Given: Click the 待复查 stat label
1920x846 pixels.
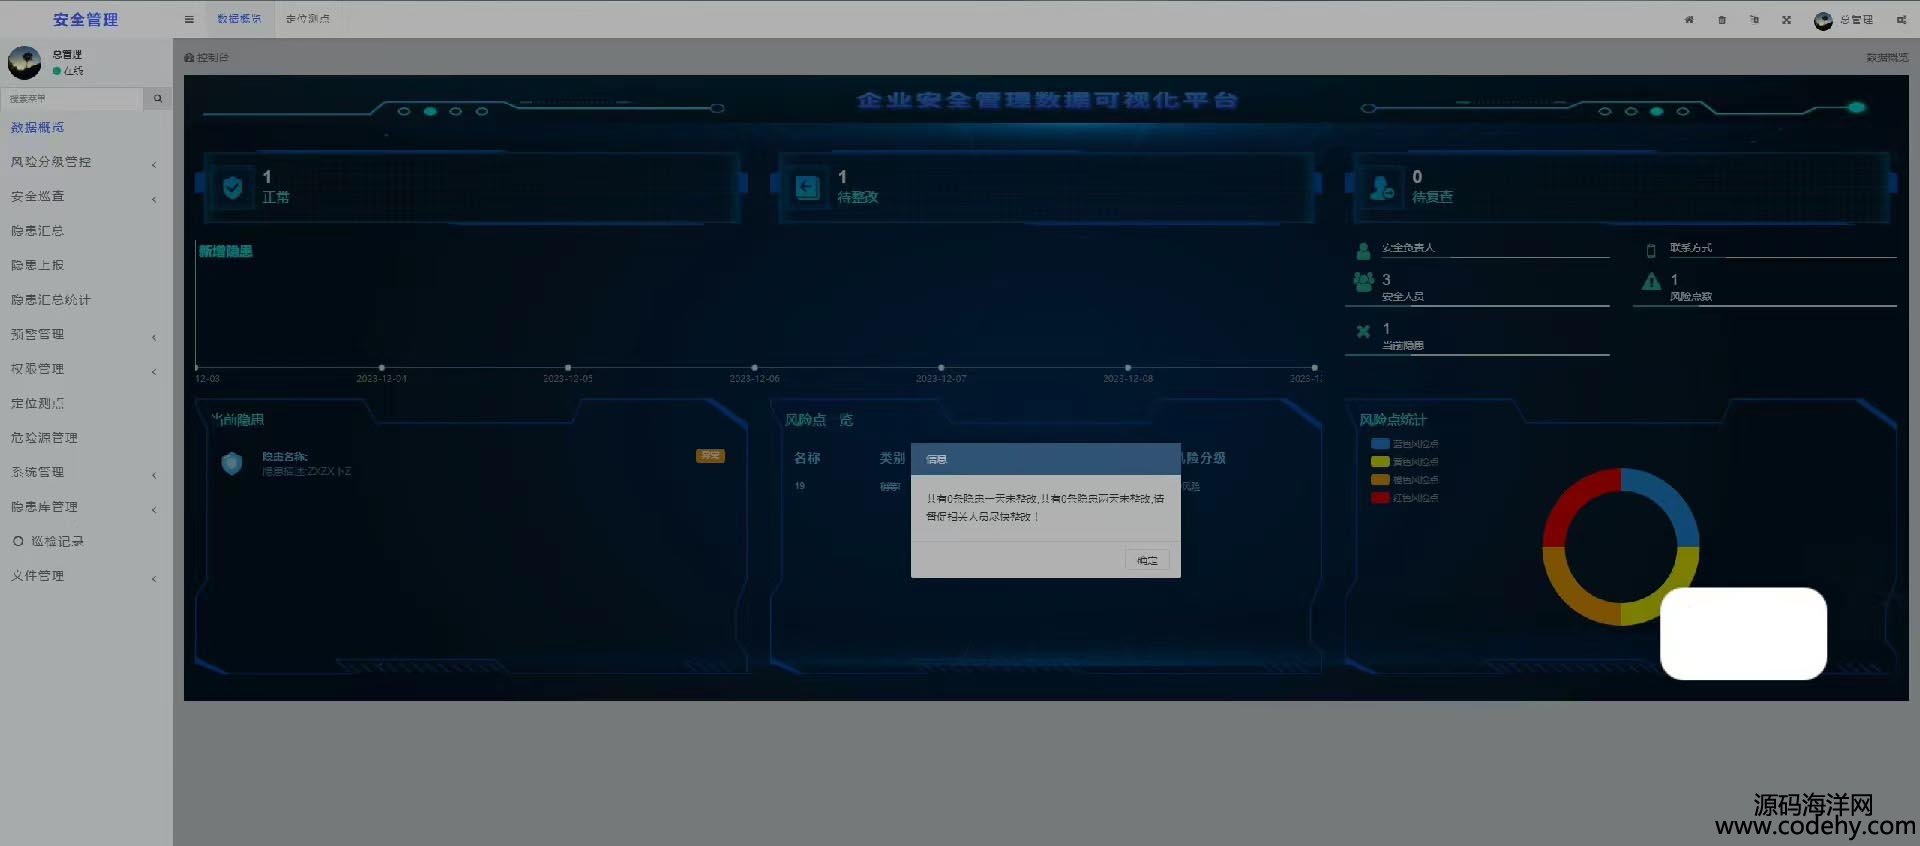Looking at the screenshot, I should (1432, 198).
